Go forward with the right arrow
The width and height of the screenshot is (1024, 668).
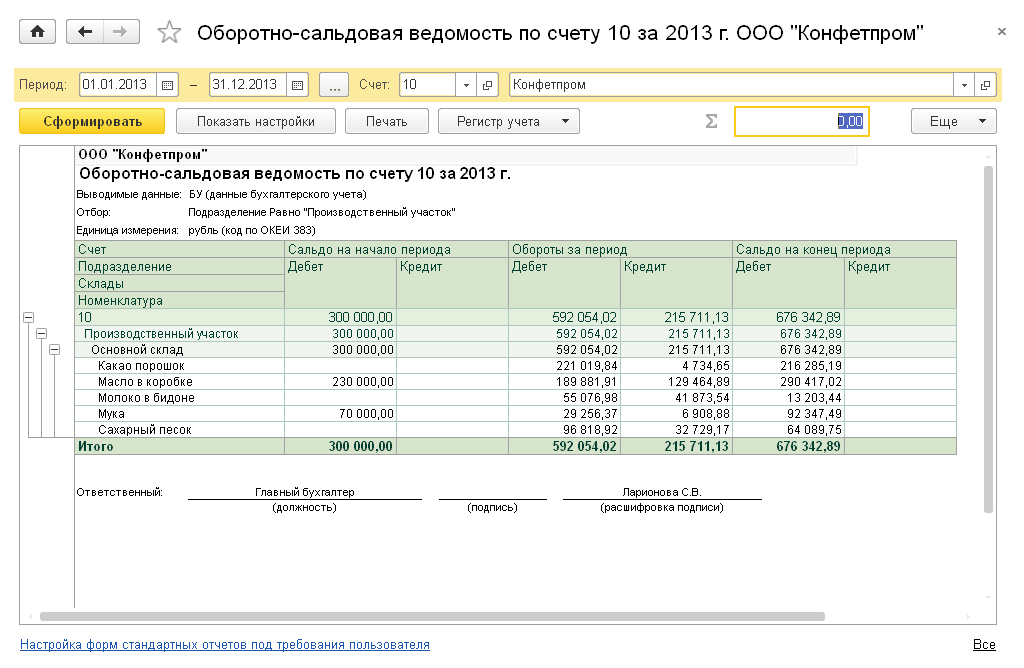[x=120, y=32]
